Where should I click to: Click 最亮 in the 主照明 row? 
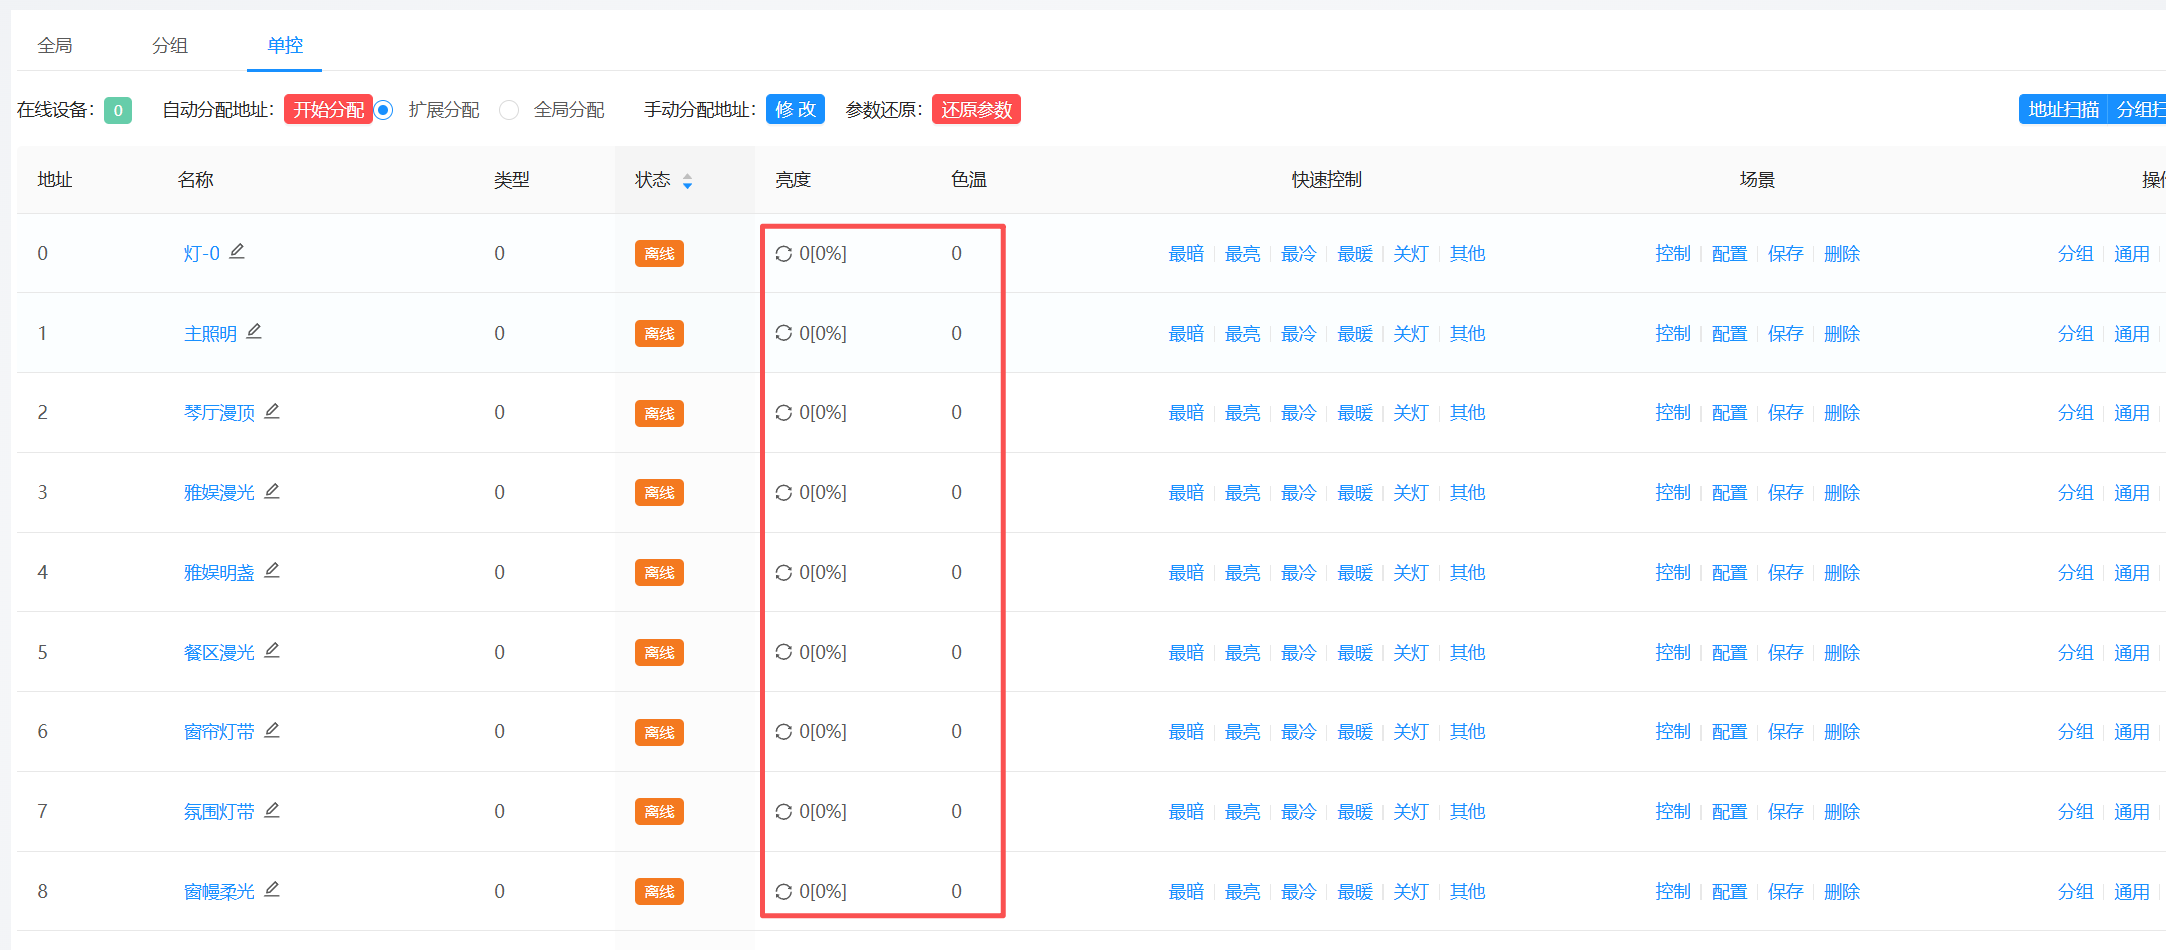(x=1243, y=334)
